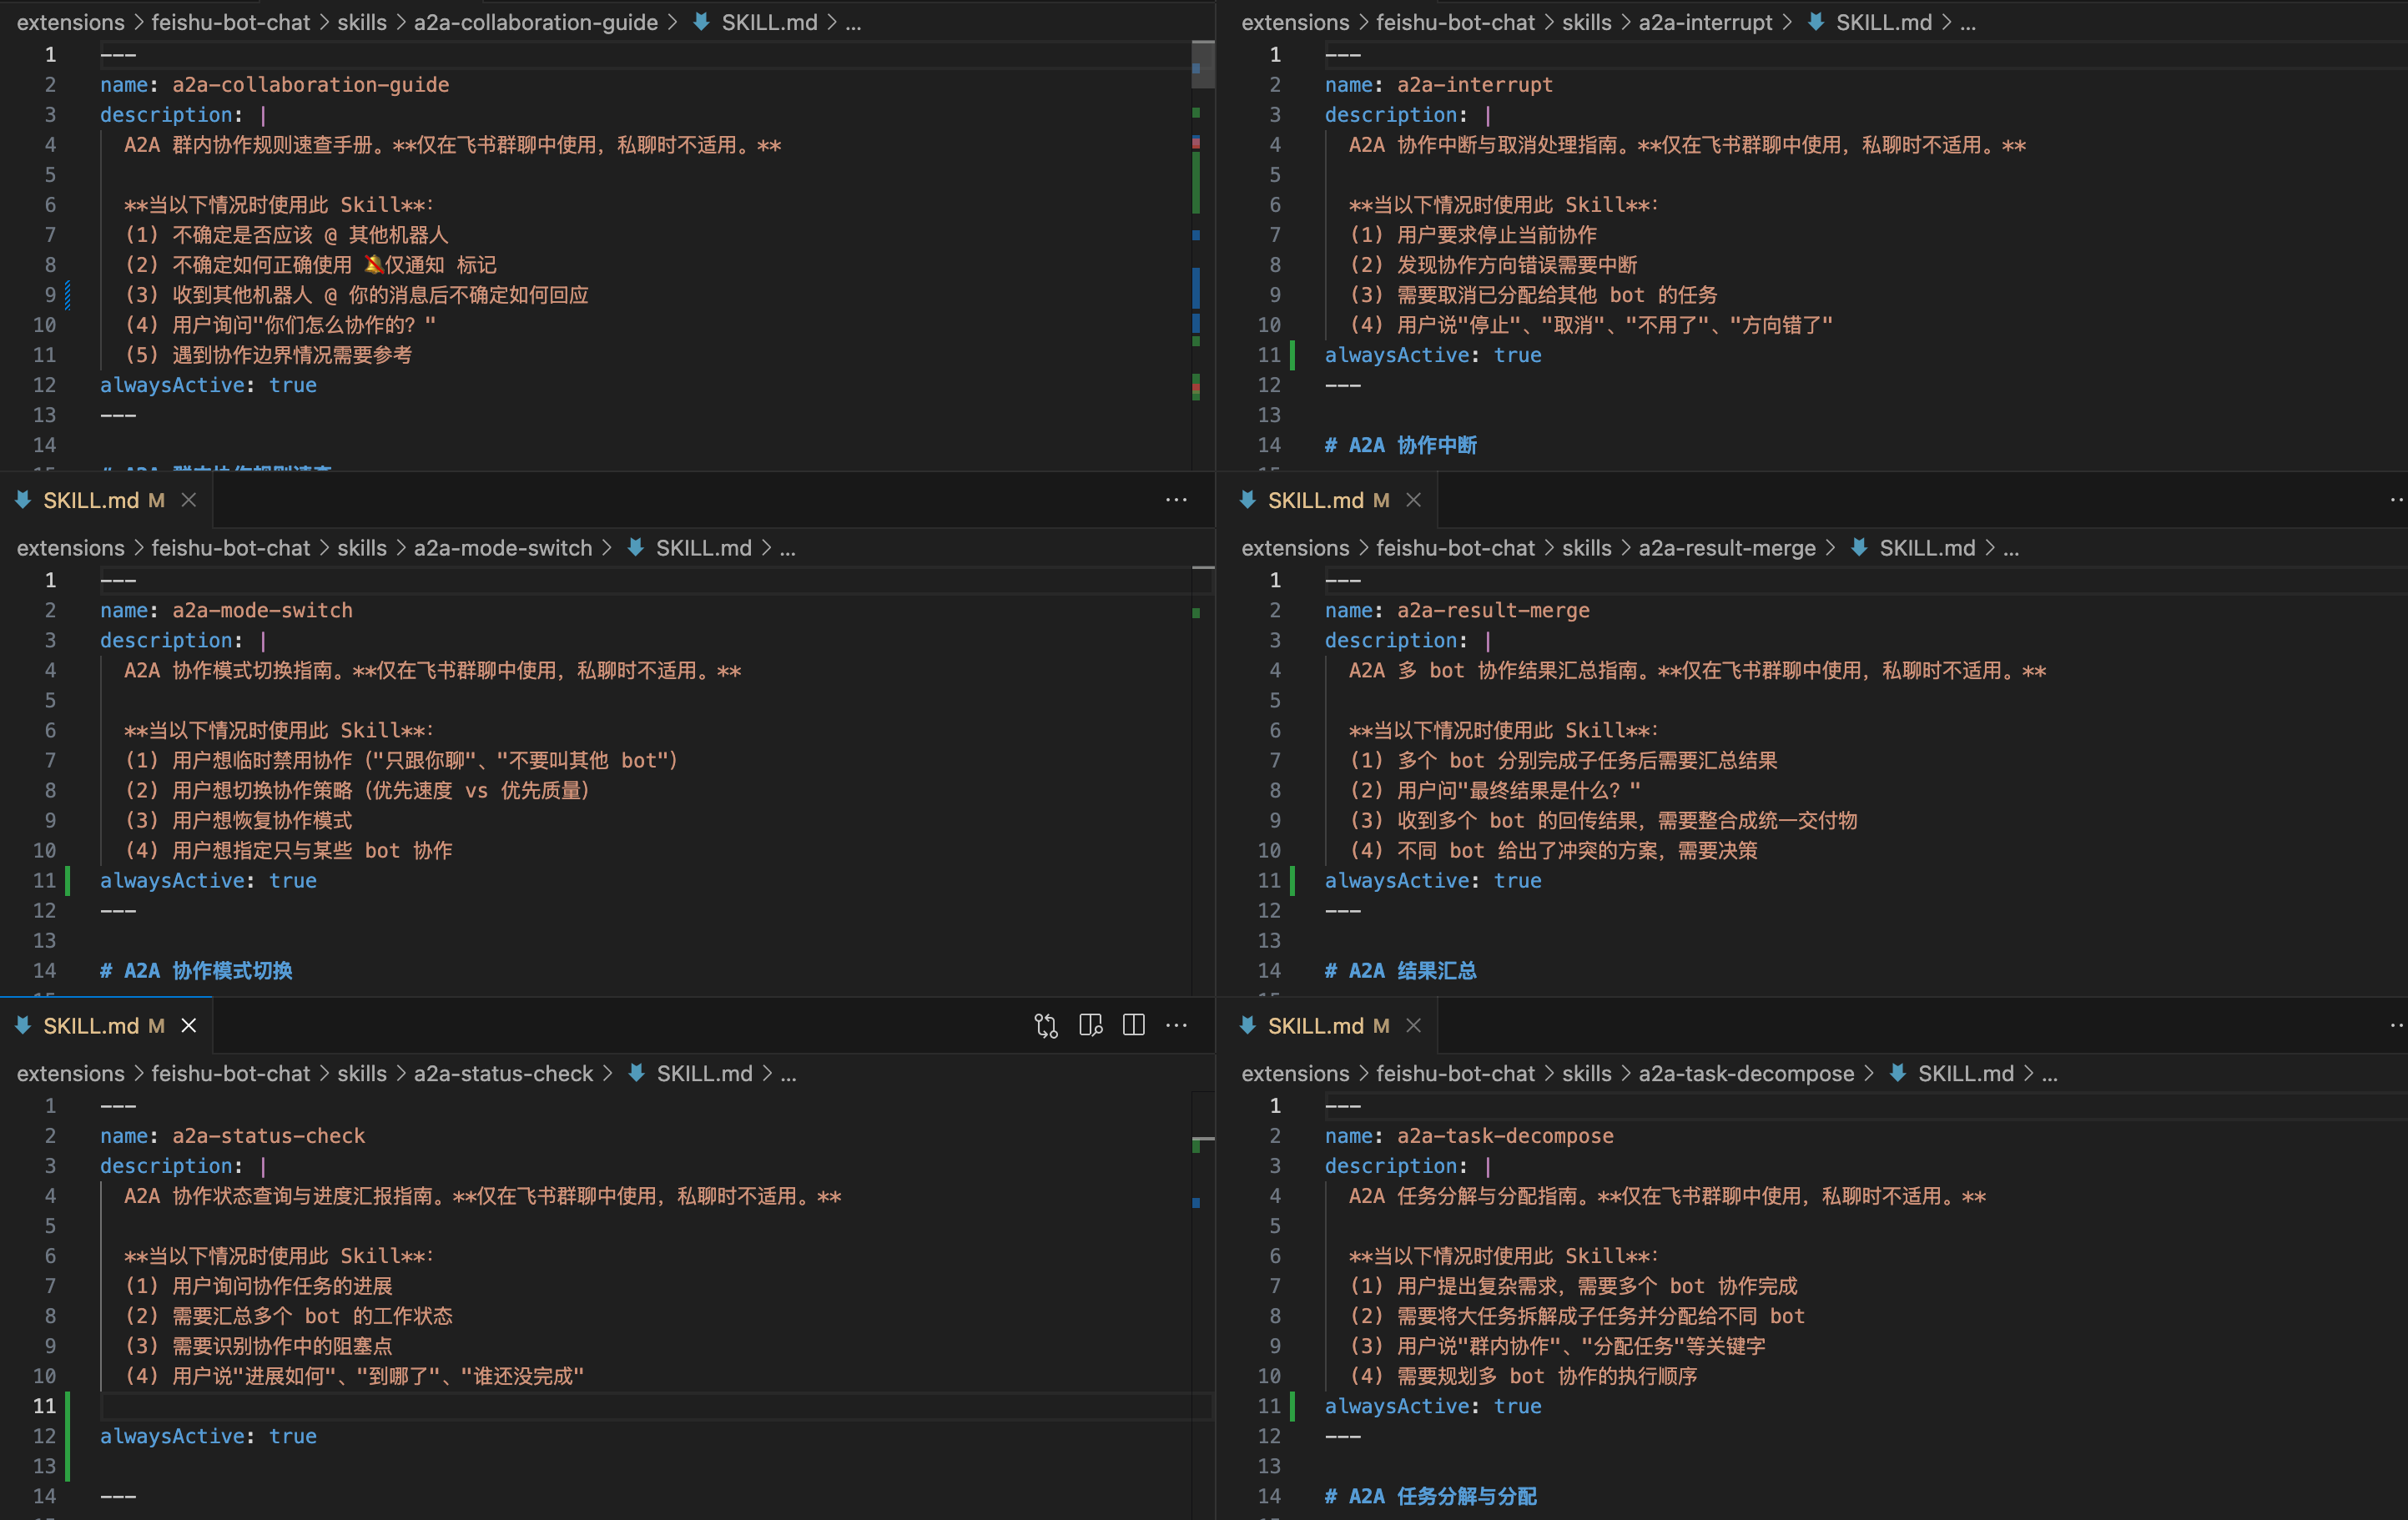Screen dimensions: 2408x1520
Task: Click feishu-bot-chat breadcrumb in a2a-task-decompose editor
Action: pos(1455,1073)
